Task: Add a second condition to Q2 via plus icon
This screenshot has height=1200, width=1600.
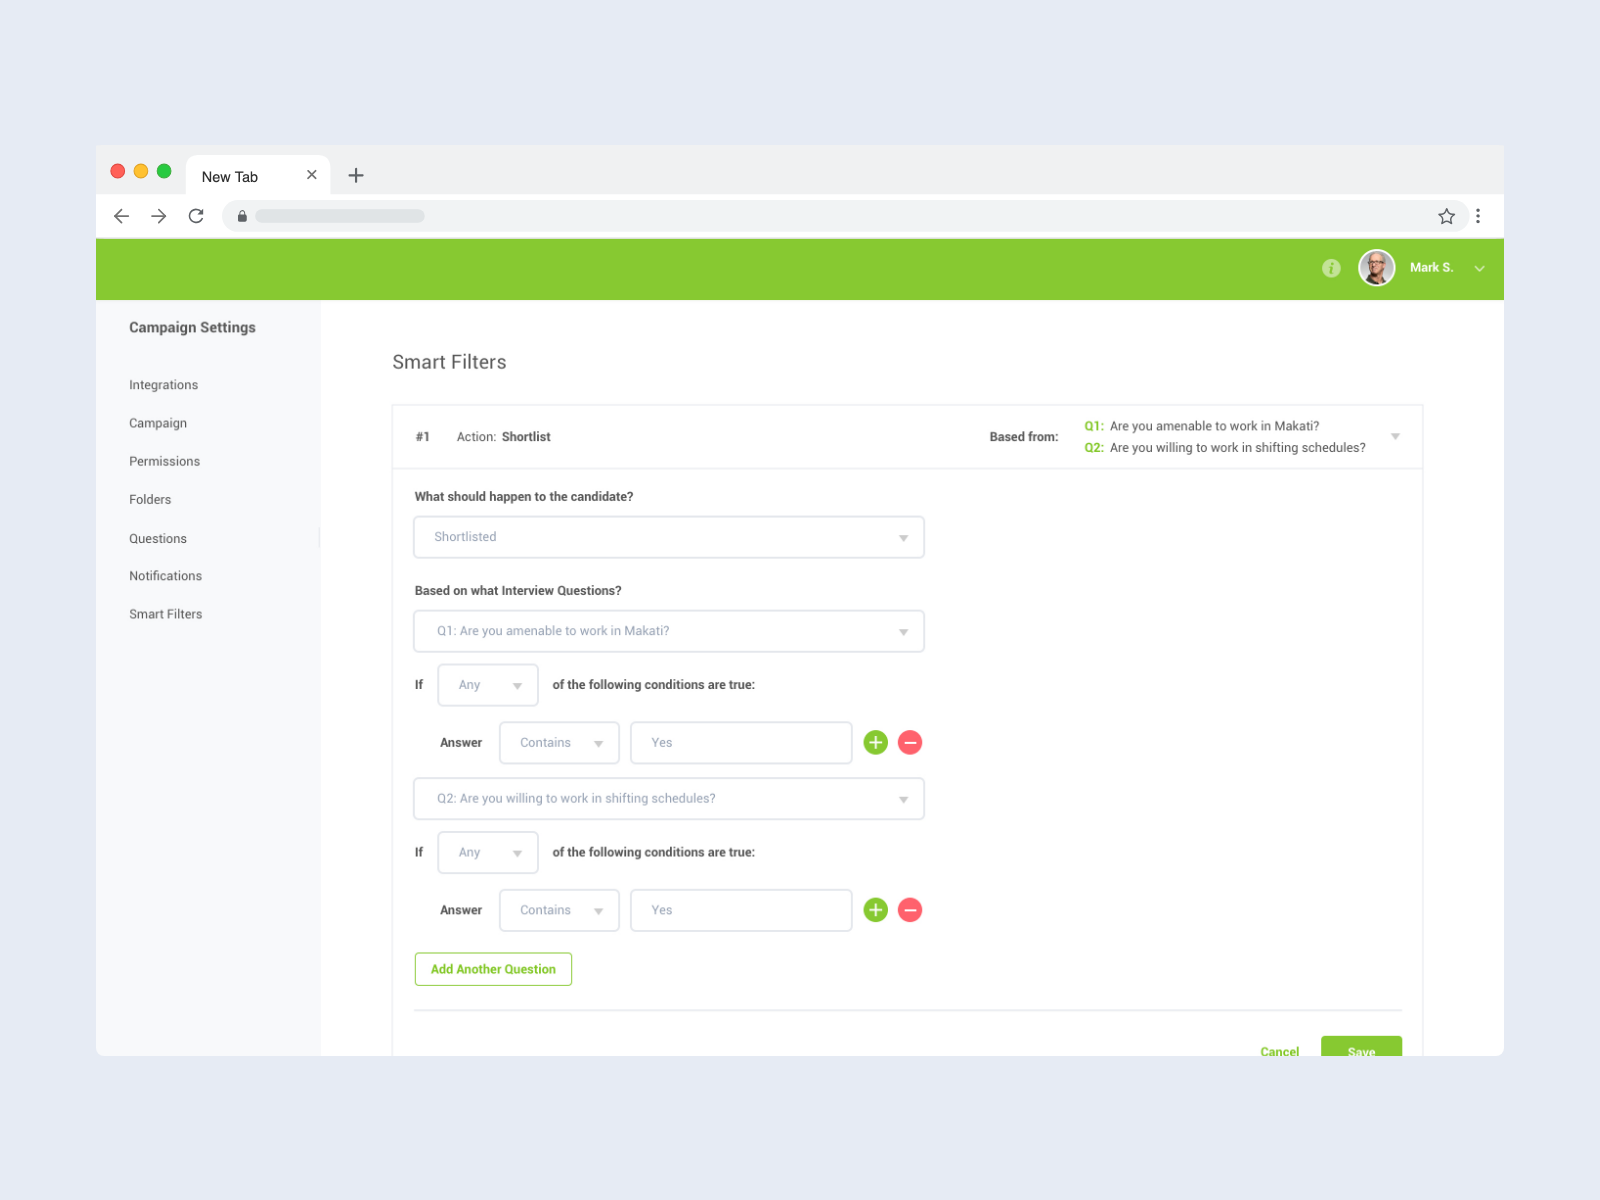Action: coord(875,910)
